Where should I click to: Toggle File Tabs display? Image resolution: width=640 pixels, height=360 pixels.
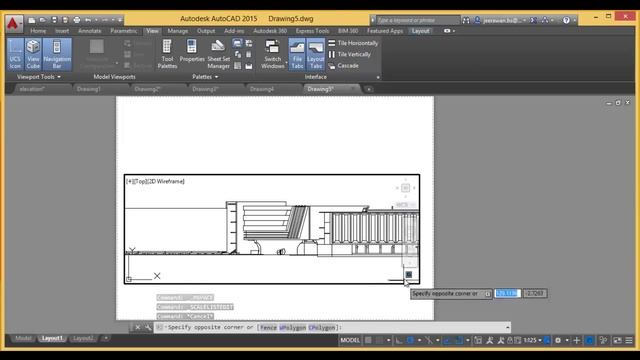297,54
